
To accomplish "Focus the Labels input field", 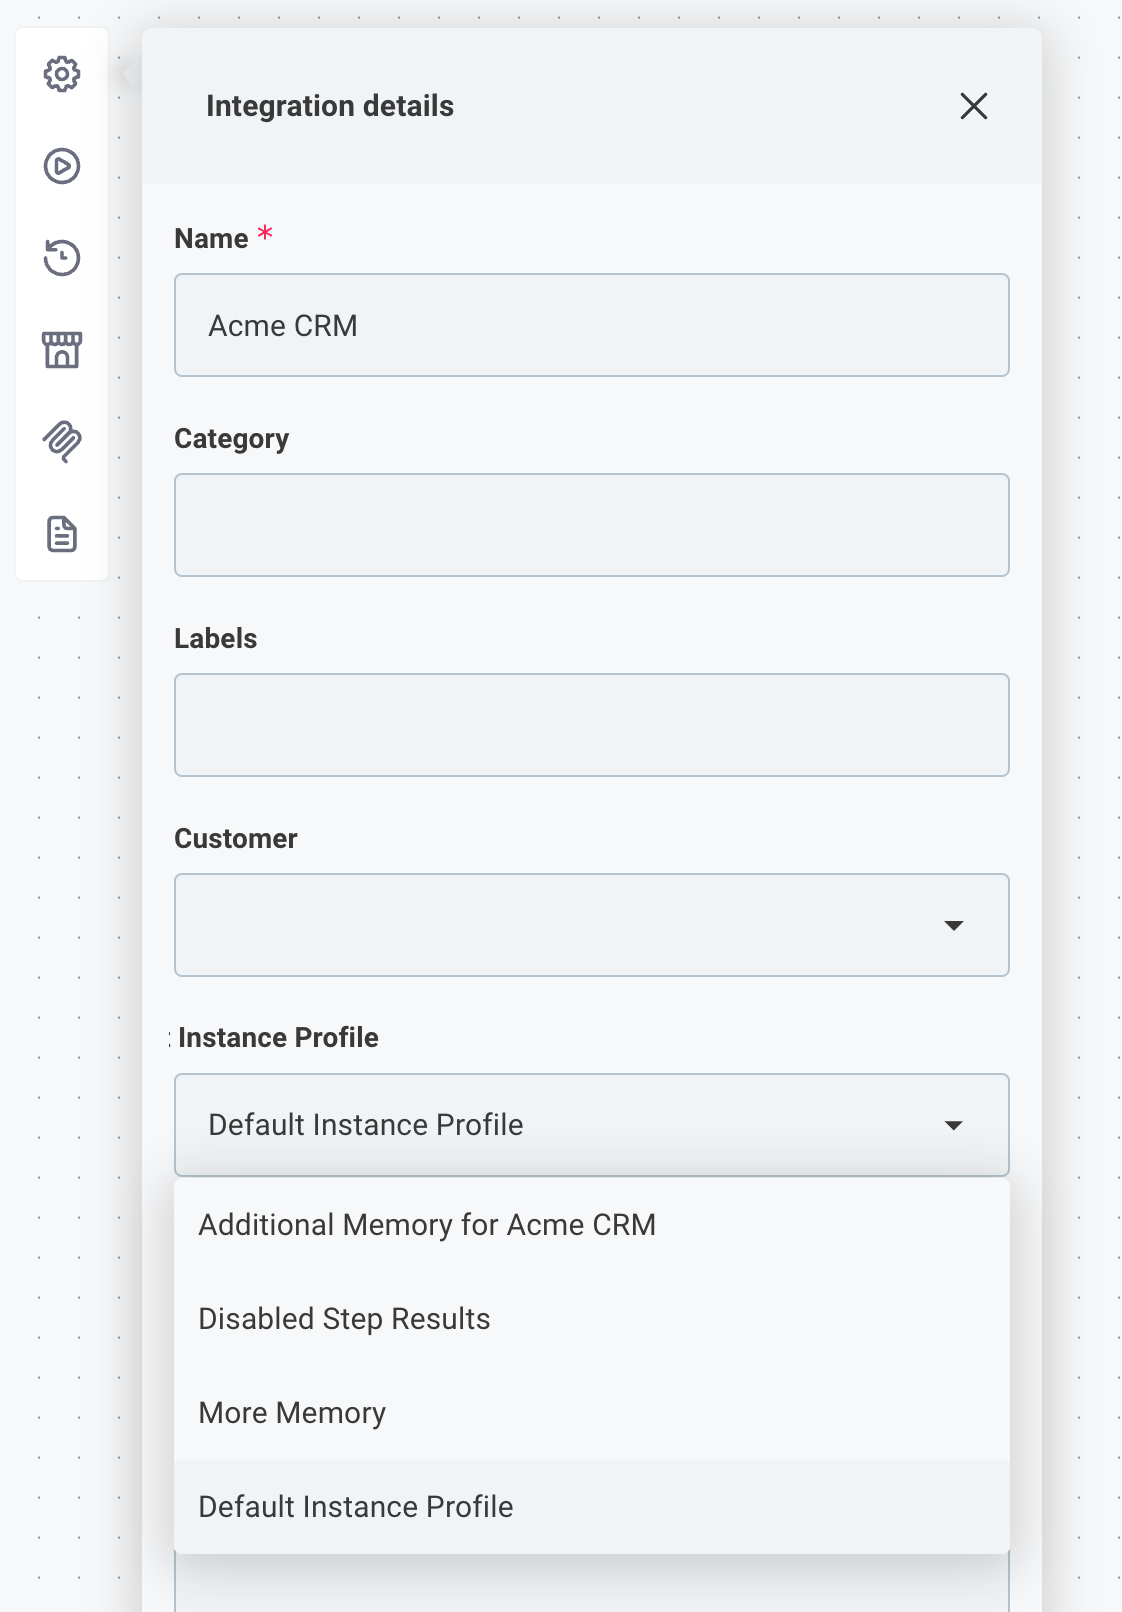I will coord(592,725).
